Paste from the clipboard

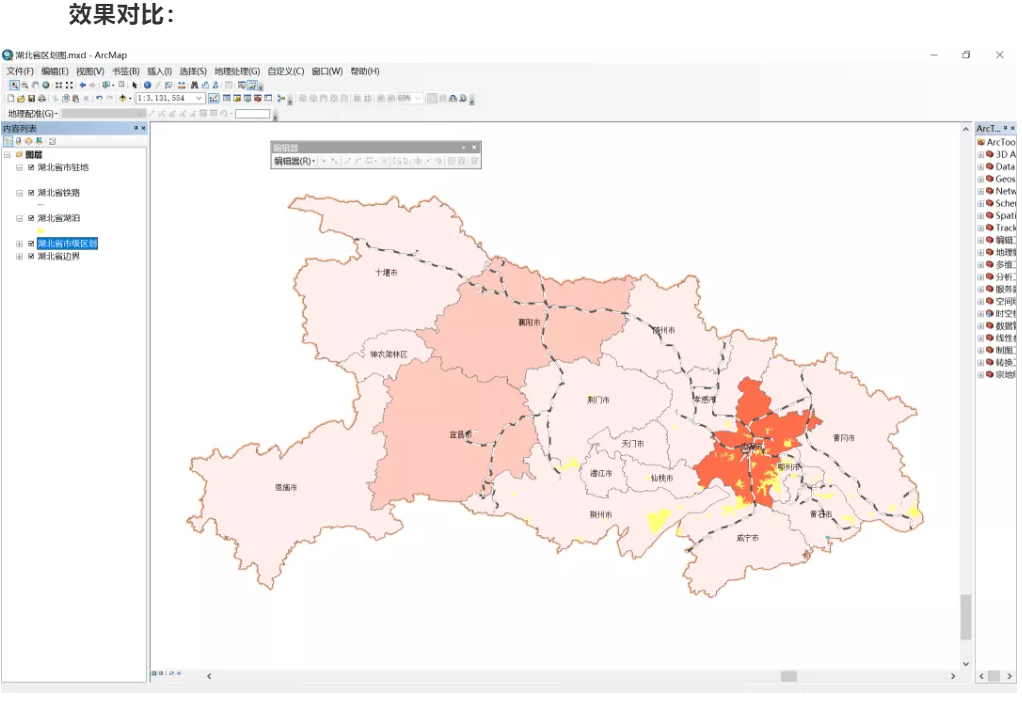point(76,98)
